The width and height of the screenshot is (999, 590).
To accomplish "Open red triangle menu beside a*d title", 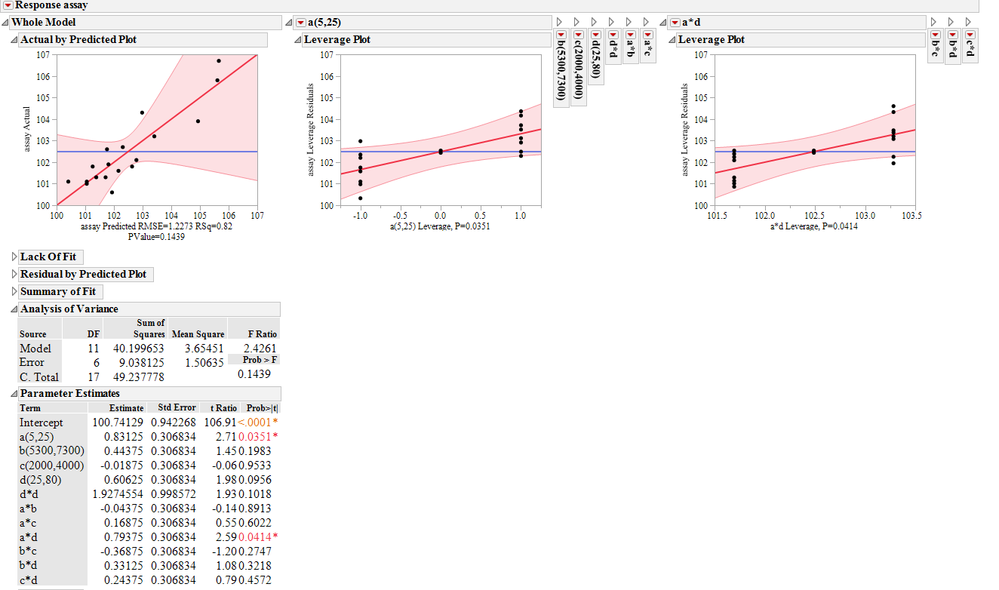I will (x=675, y=22).
